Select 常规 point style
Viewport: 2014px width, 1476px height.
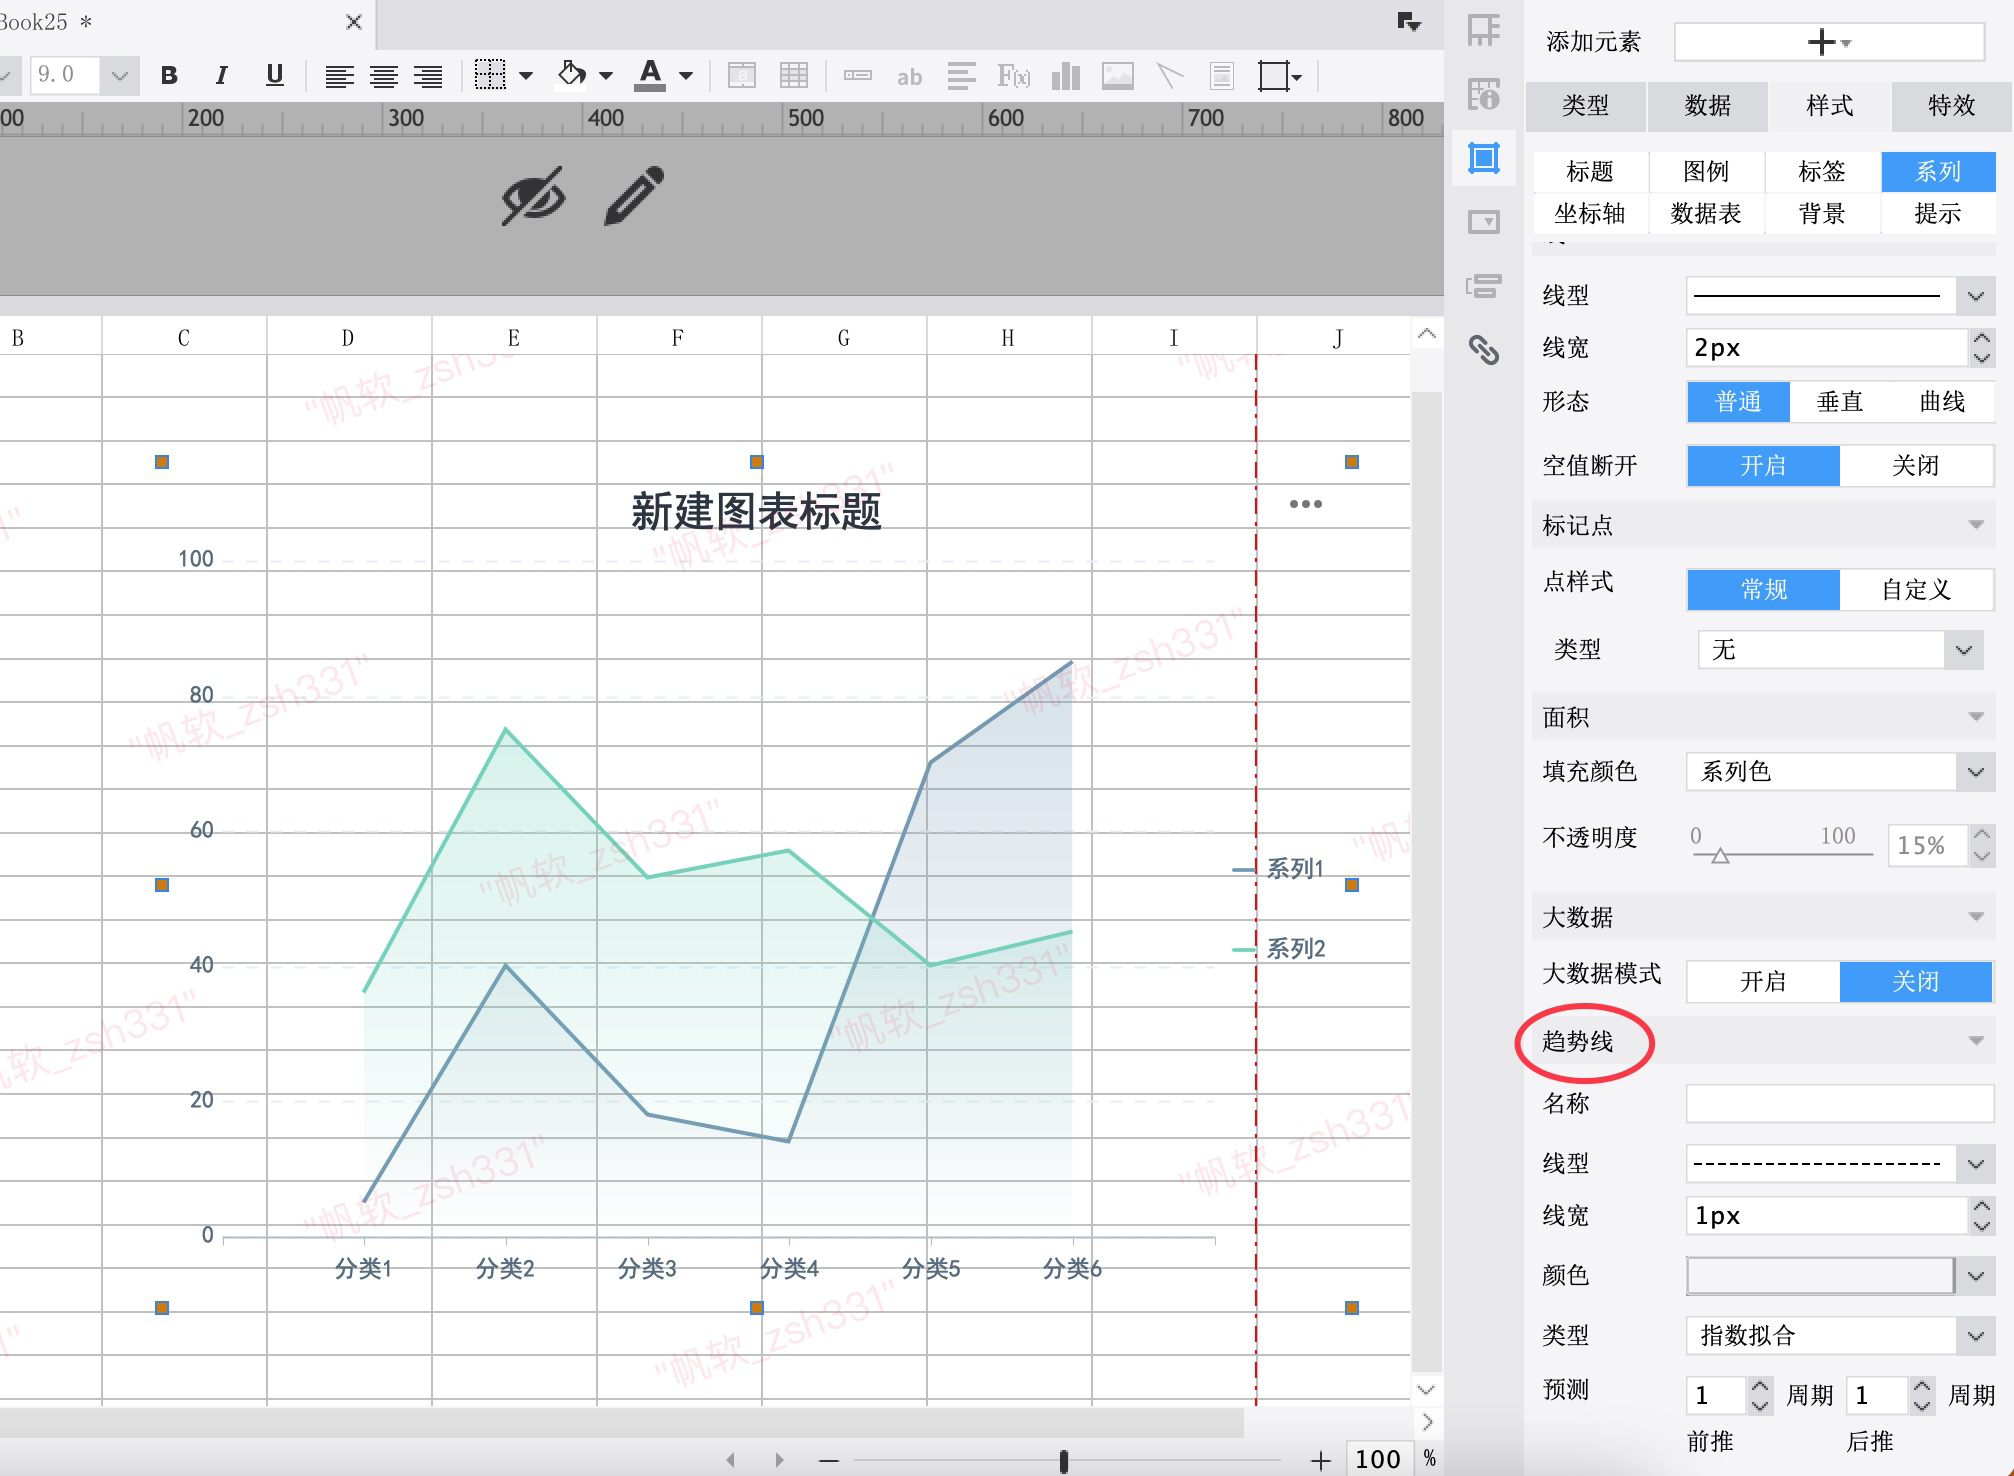click(1763, 590)
